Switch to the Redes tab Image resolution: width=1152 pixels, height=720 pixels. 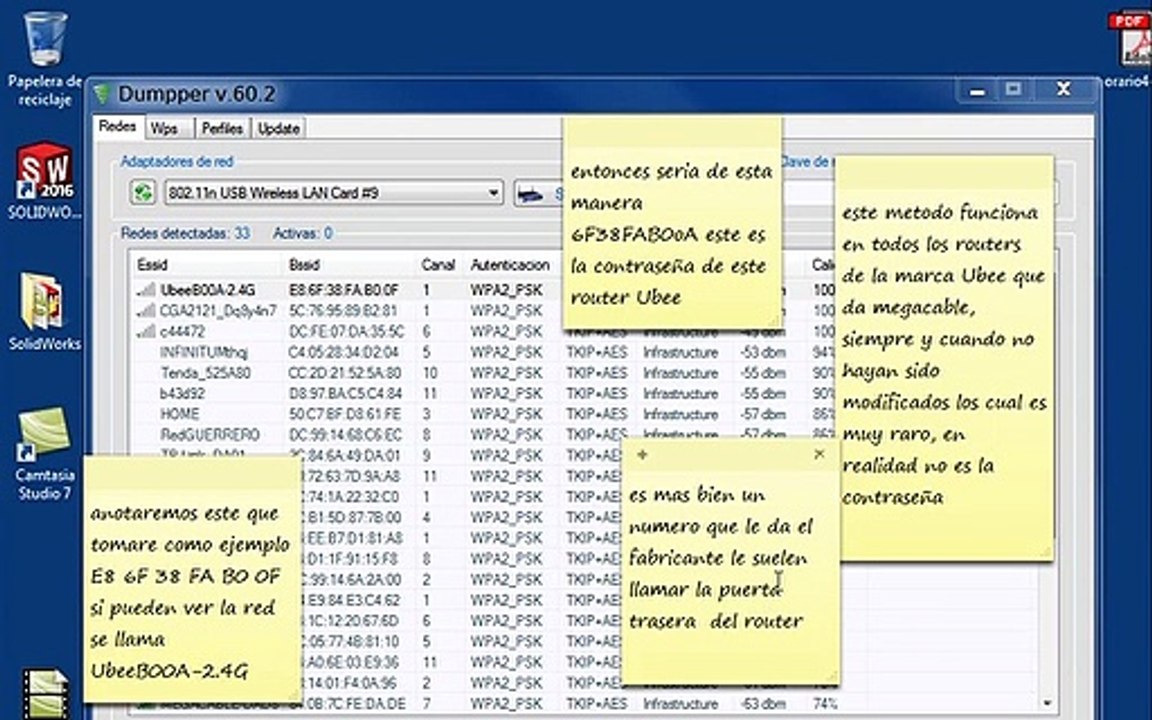(118, 126)
